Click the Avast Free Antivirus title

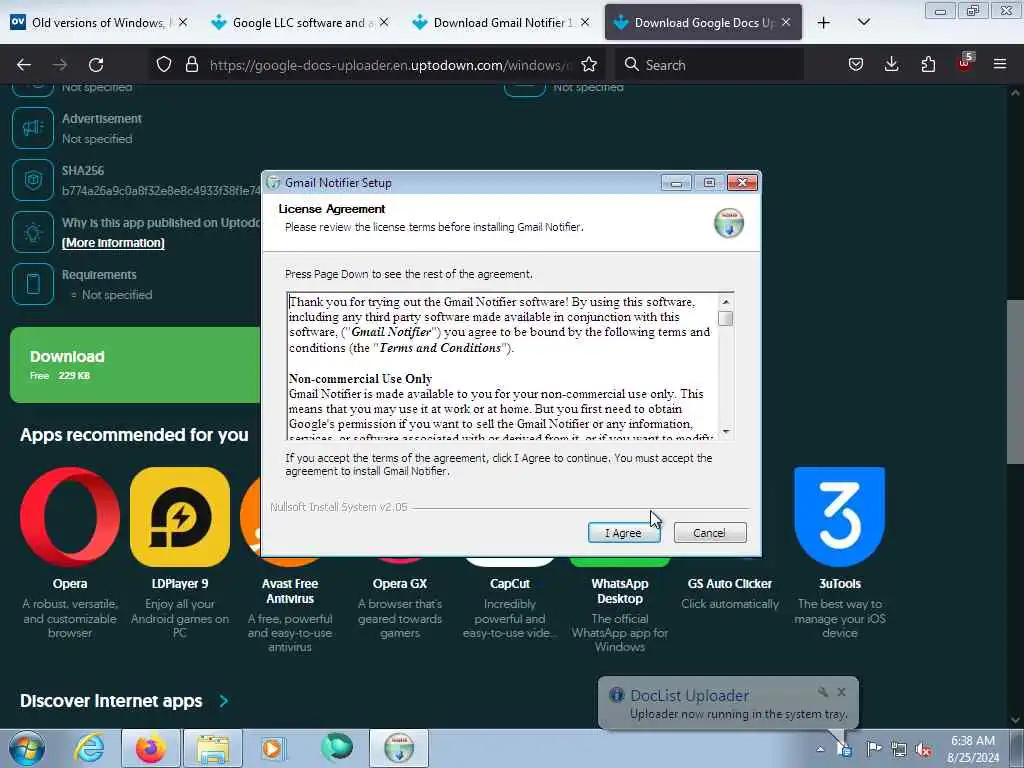[x=290, y=591]
